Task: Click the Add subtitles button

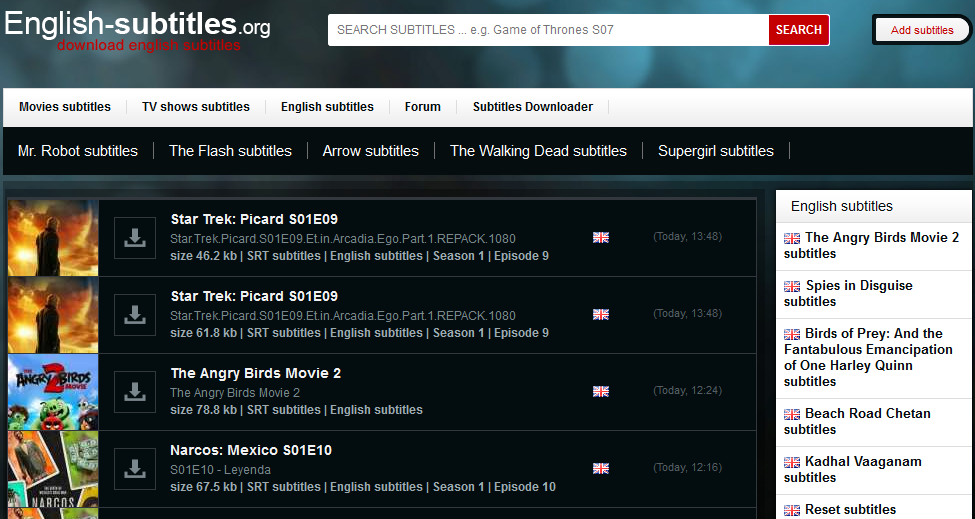Action: [x=922, y=30]
